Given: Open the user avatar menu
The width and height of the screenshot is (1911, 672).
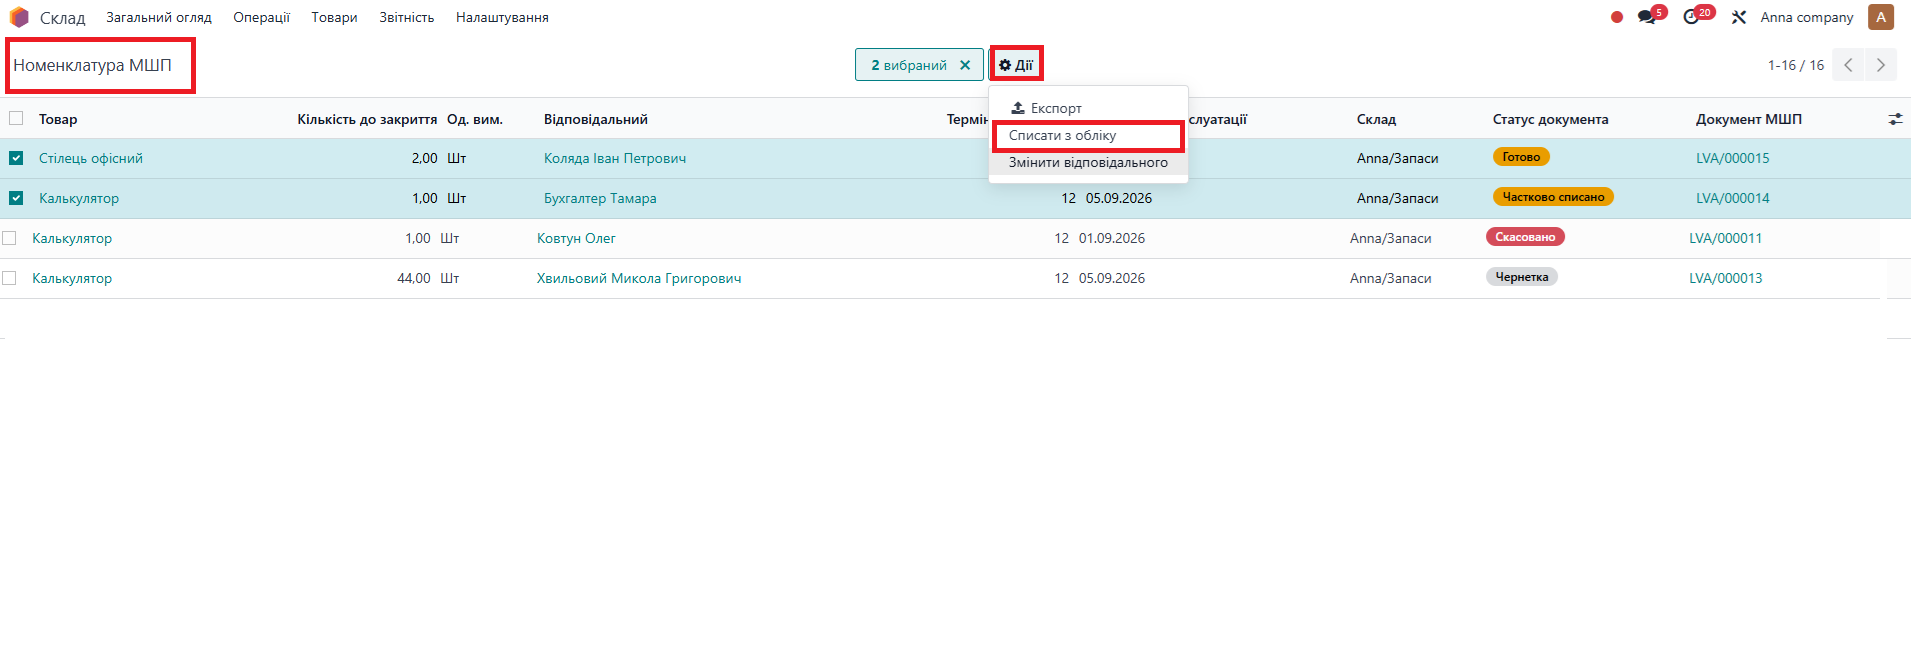Looking at the screenshot, I should tap(1880, 17).
